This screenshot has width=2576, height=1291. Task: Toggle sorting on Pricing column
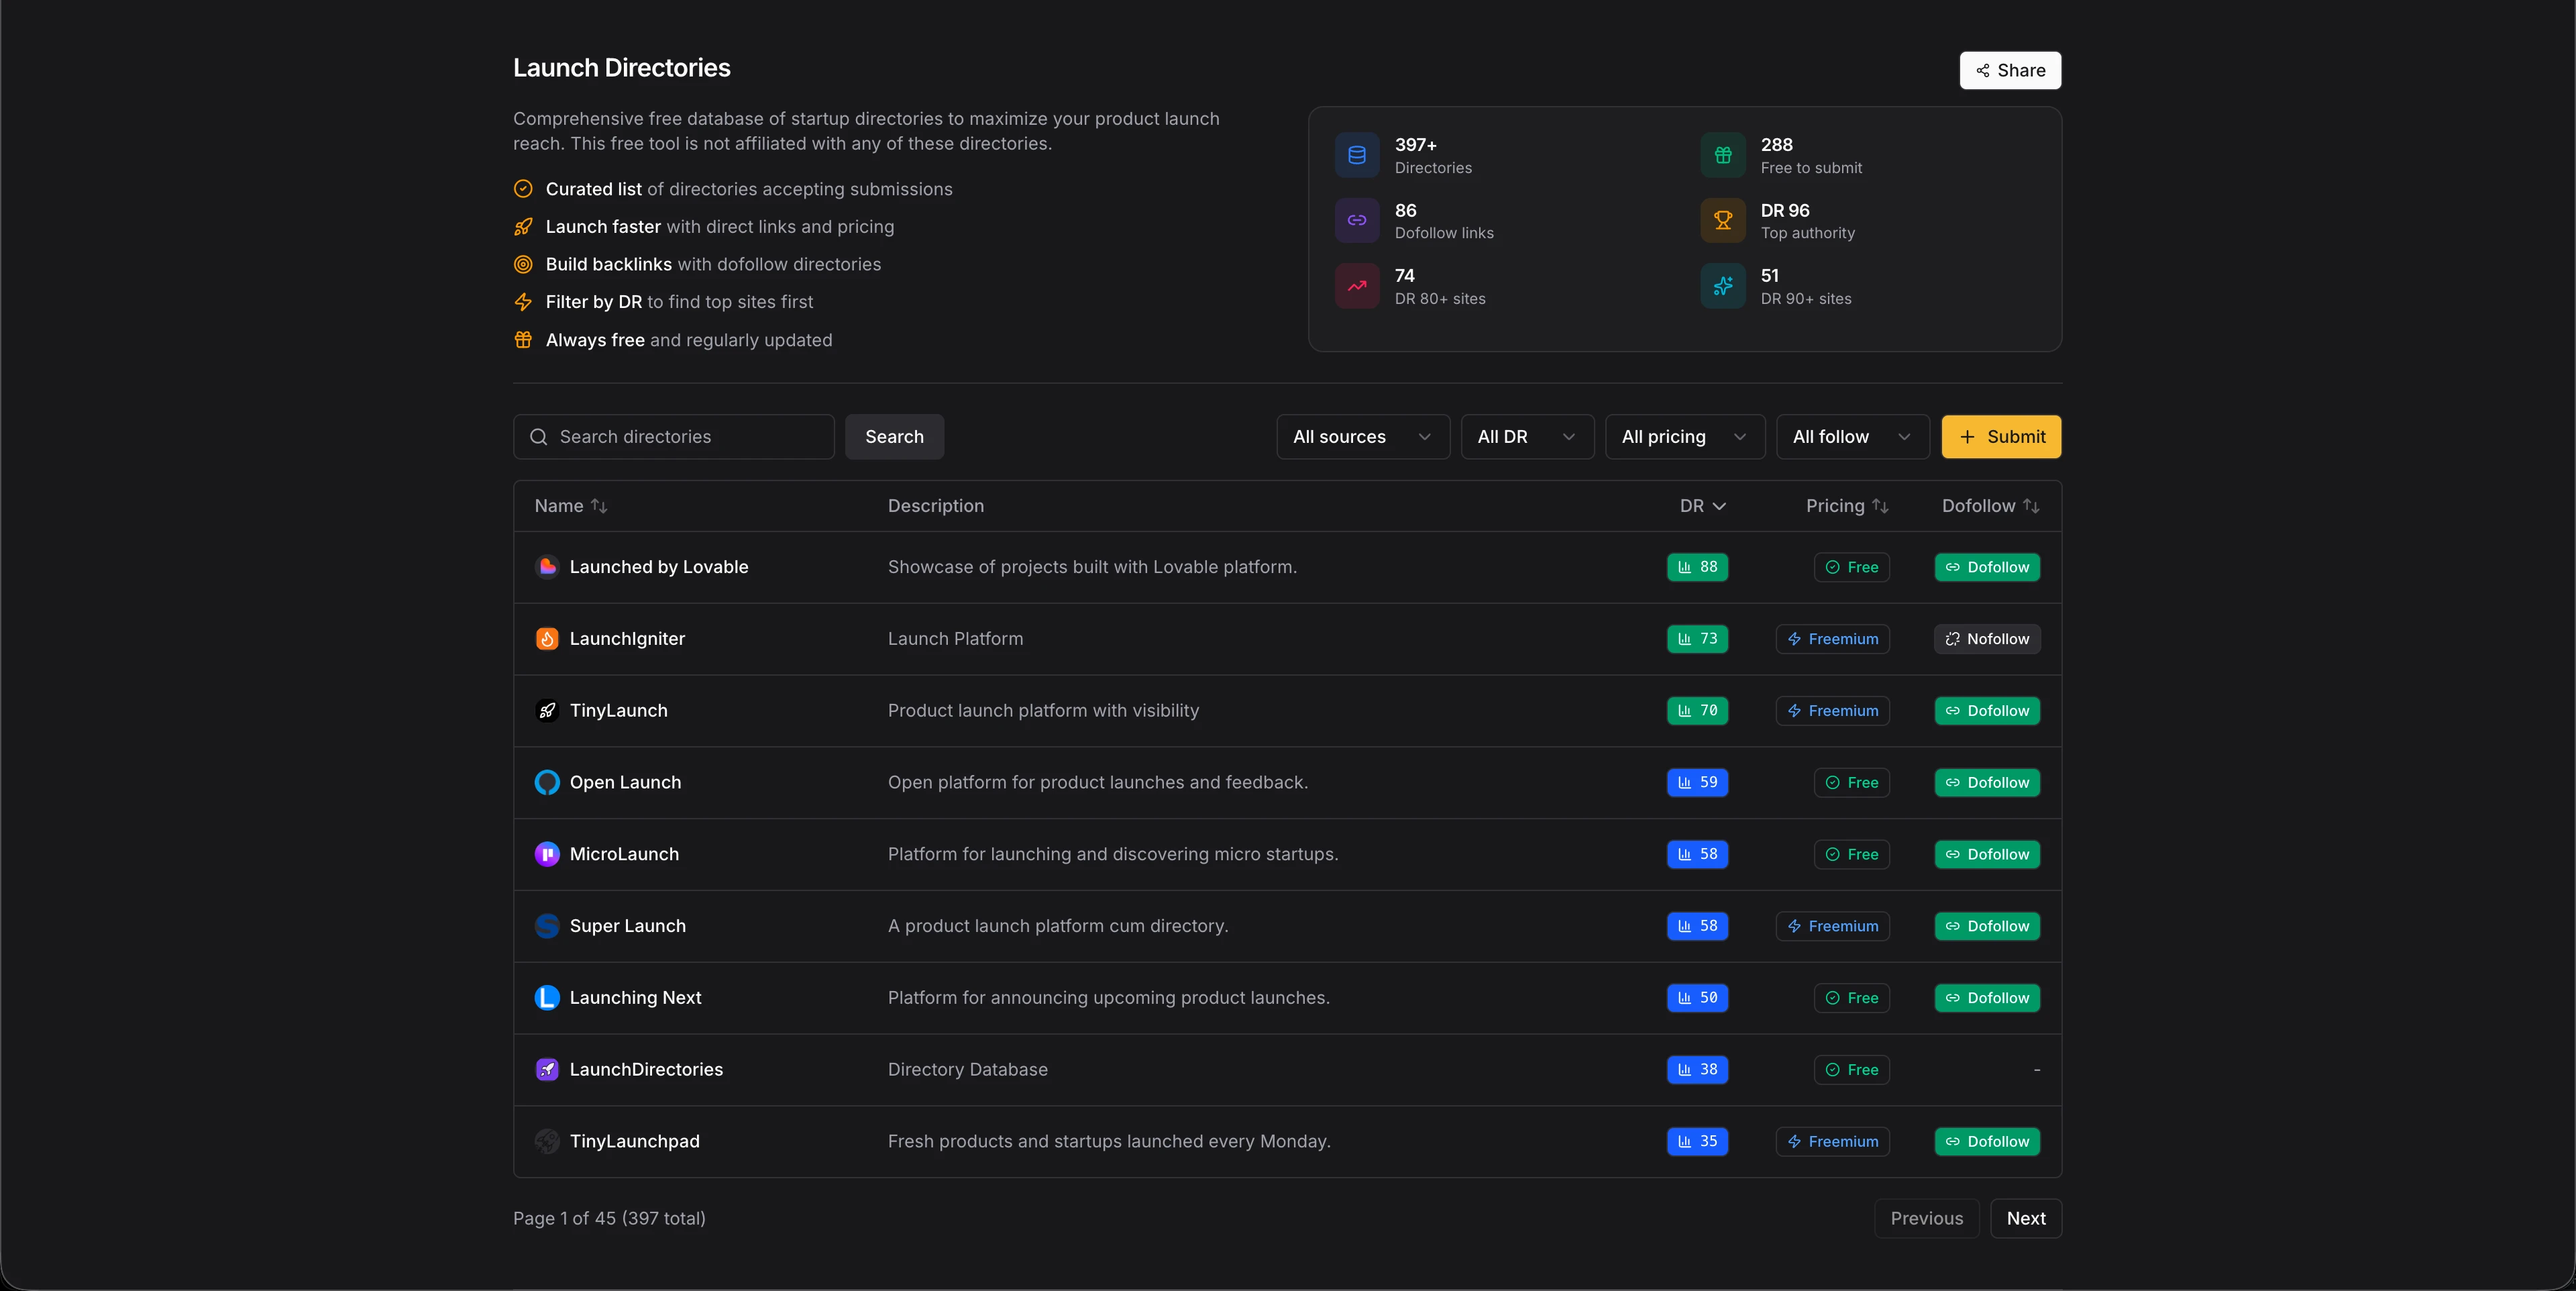coord(1846,506)
